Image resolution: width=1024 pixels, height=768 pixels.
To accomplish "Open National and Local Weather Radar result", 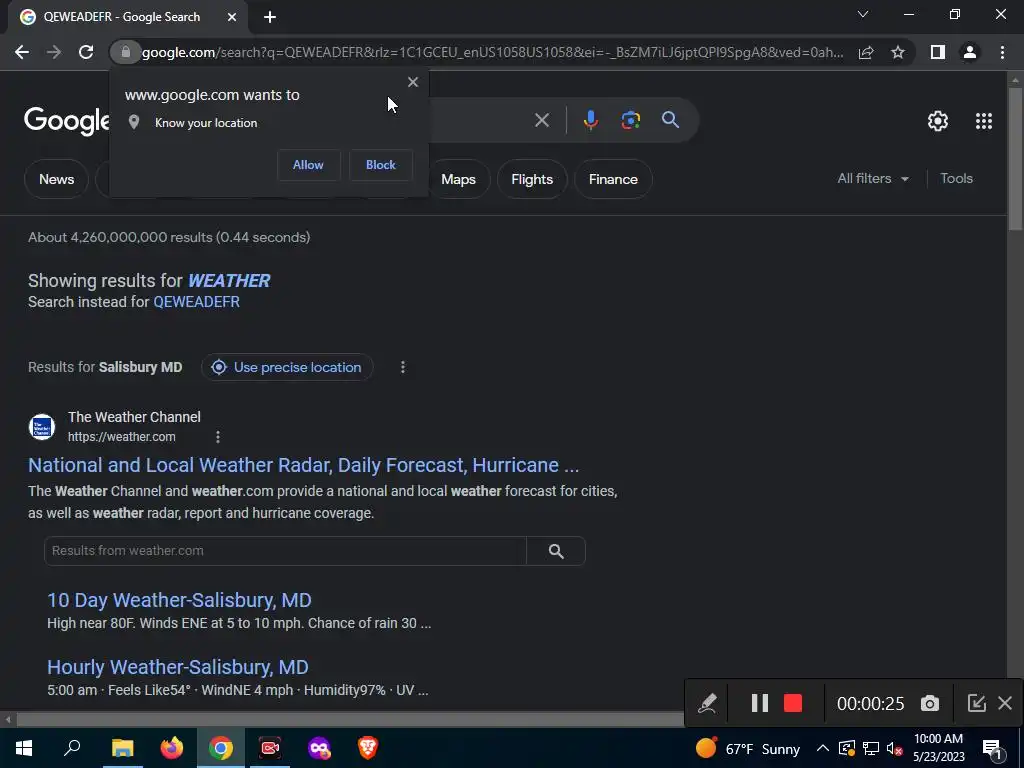I will click(x=304, y=465).
